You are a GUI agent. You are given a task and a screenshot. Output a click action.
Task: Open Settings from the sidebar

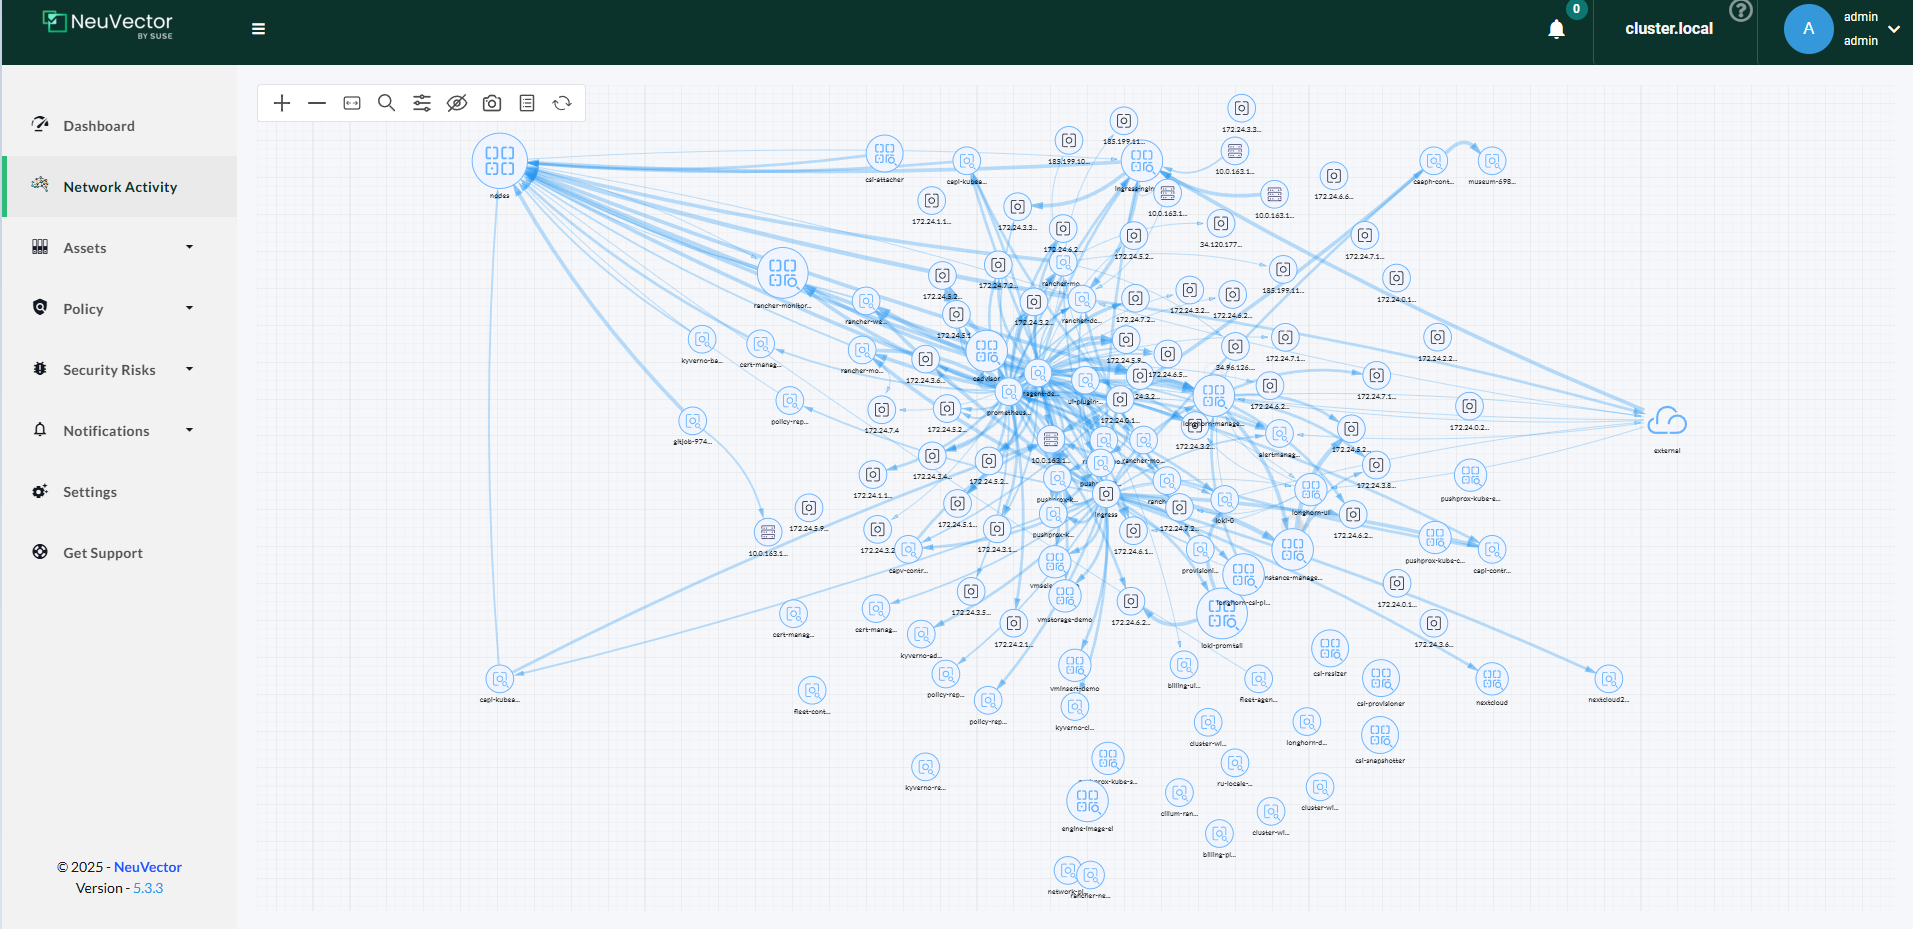point(90,492)
